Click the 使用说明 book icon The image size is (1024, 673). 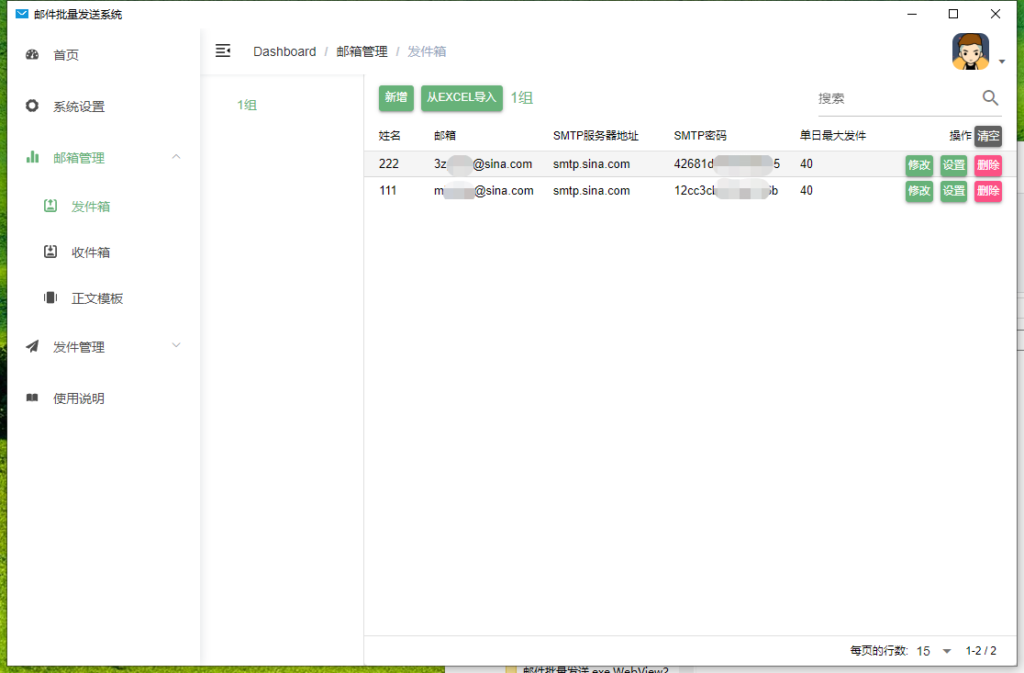coord(32,398)
